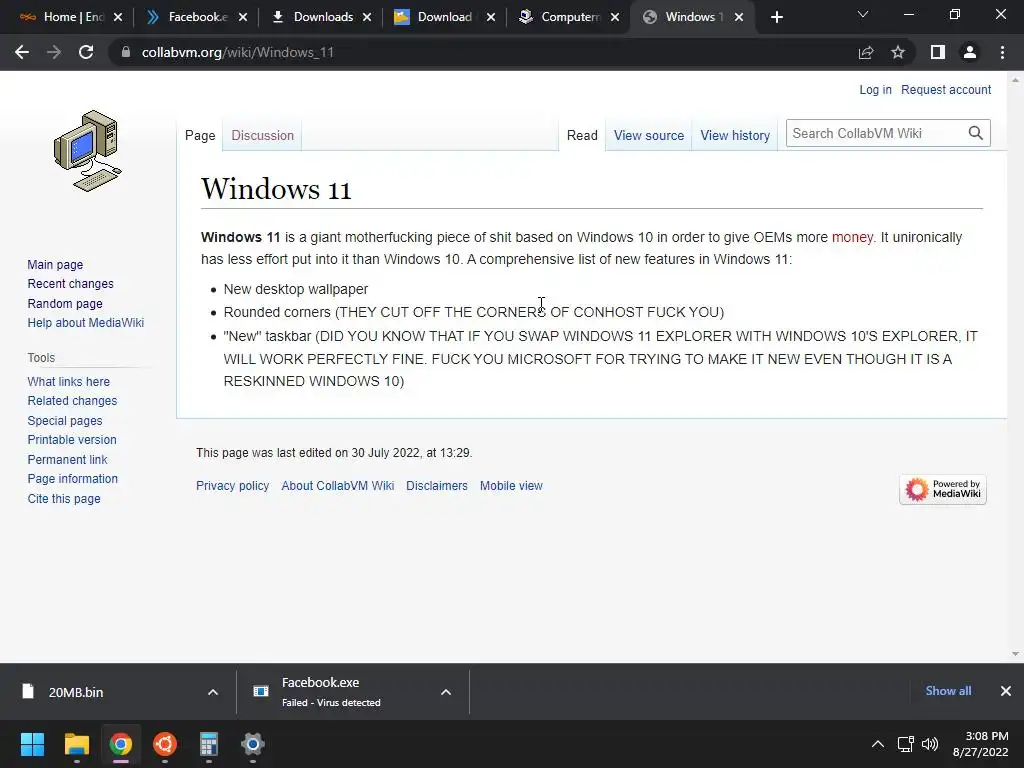This screenshot has height=768, width=1024.
Task: Open About CollabVM Wiki link
Action: [x=338, y=486]
